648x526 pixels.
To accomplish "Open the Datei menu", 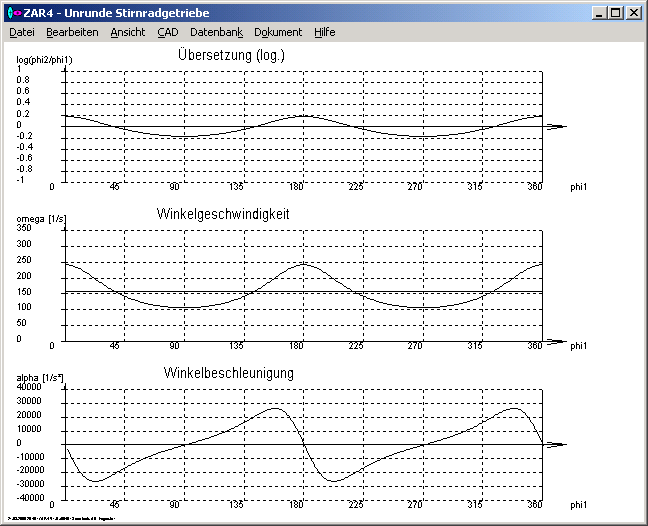I will coord(22,32).
